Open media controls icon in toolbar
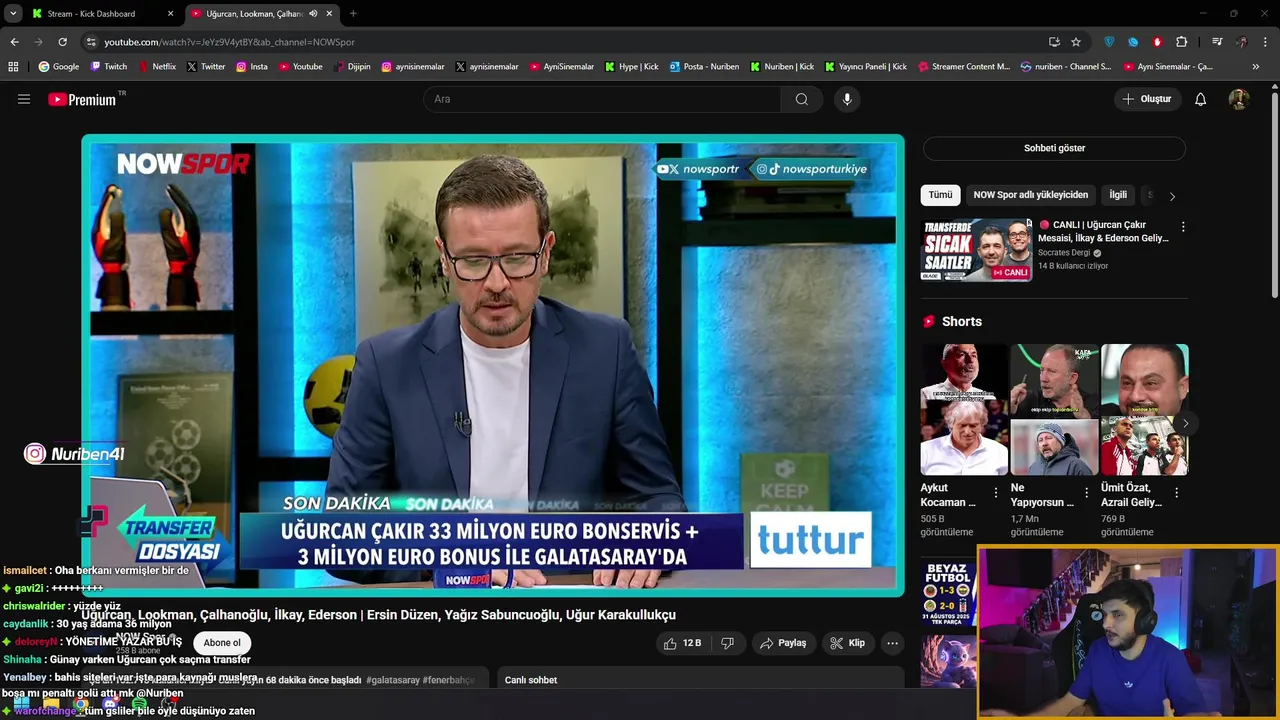The image size is (1280, 720). pos(1217,42)
